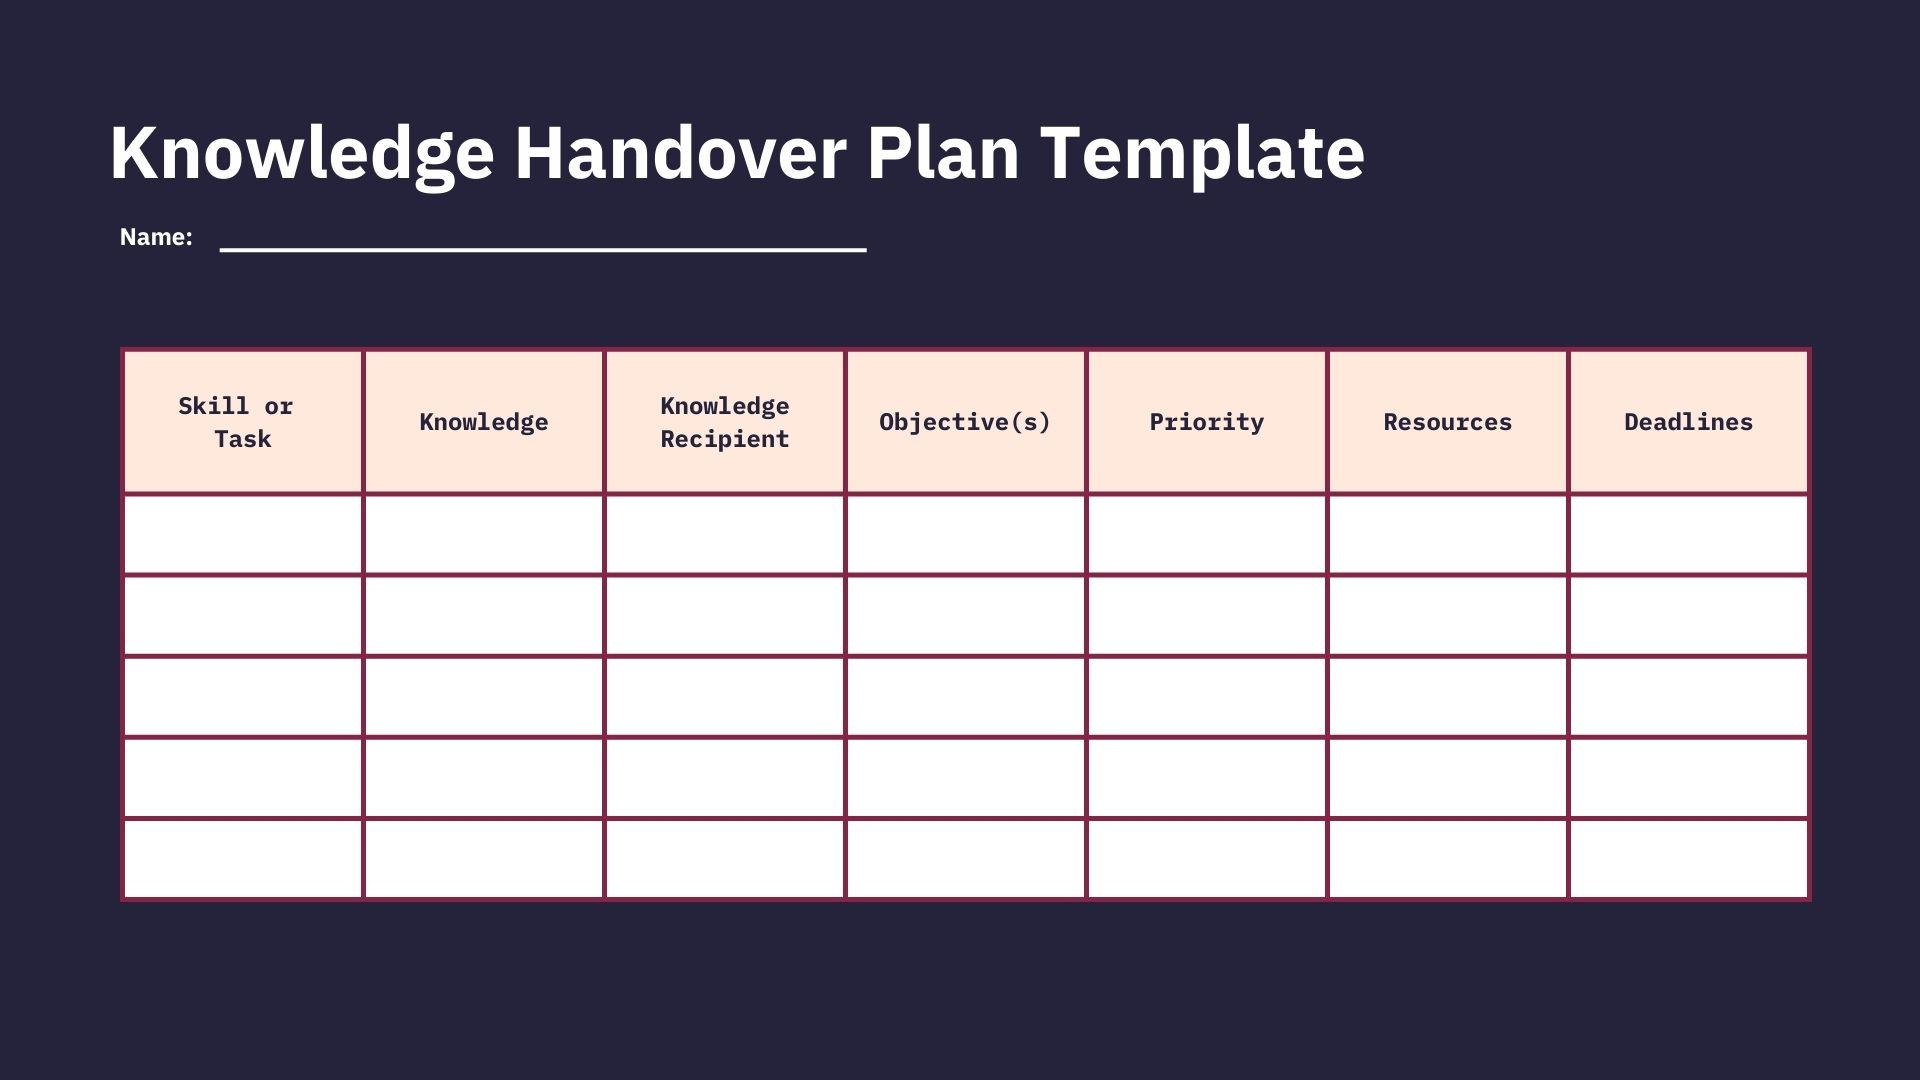Click the 'Knowledge Recipient' column header
This screenshot has height=1080, width=1920.
724,421
